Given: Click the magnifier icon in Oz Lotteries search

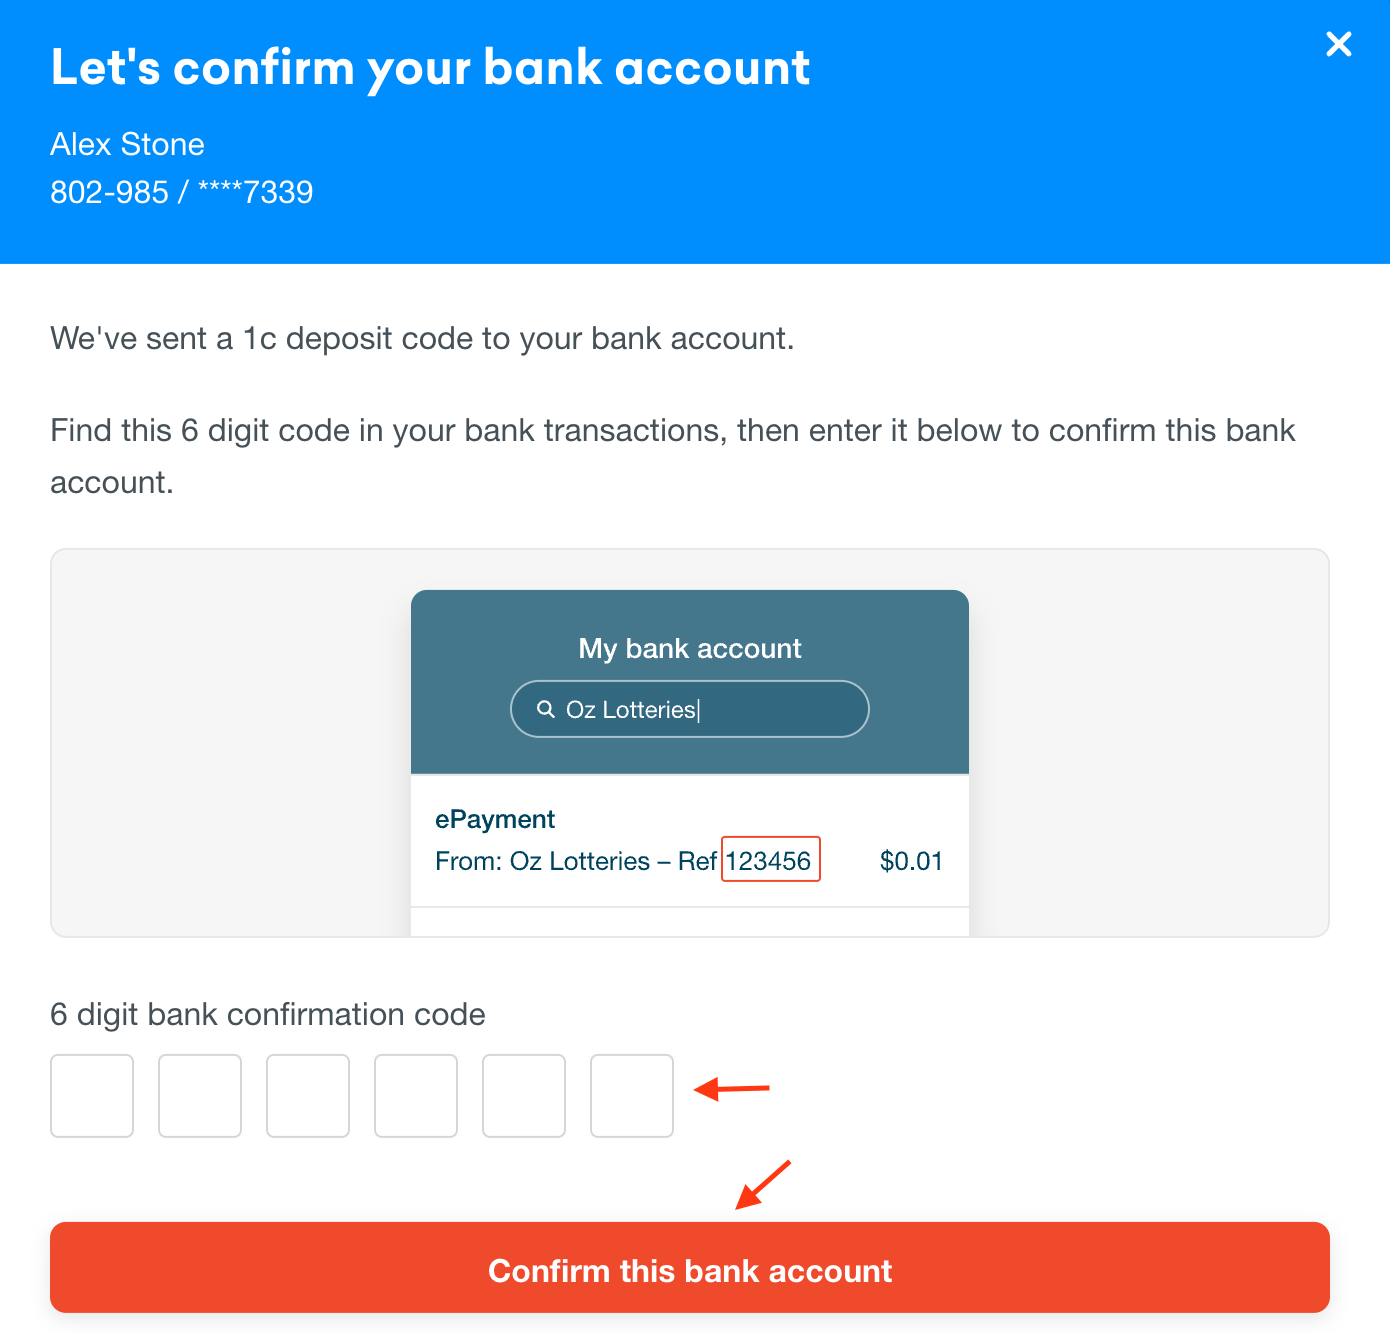Looking at the screenshot, I should 546,709.
